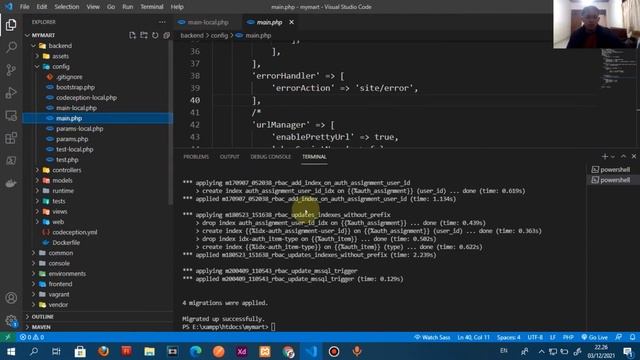The image size is (640, 360).
Task: Click line 42 'urlManager' in editor
Action: [x=292, y=125]
